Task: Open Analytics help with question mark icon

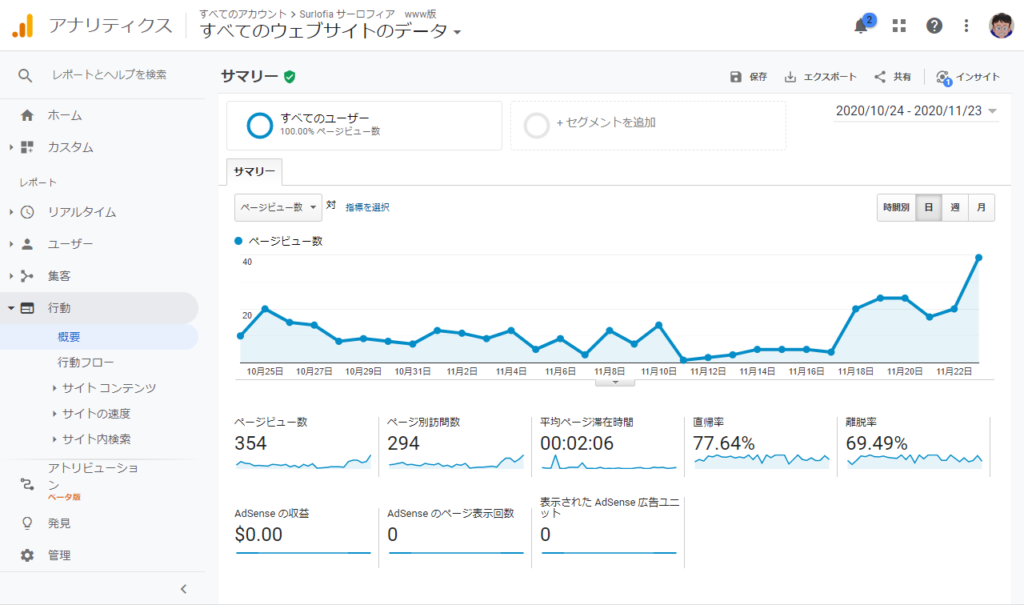Action: pos(934,25)
